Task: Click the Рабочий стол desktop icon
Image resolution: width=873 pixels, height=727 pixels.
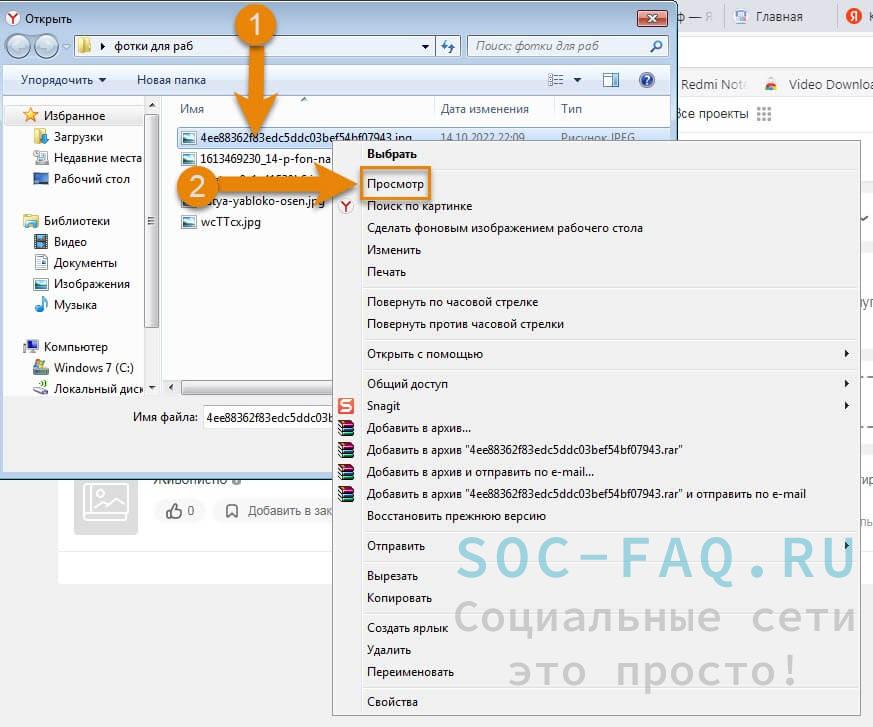Action: (41, 179)
